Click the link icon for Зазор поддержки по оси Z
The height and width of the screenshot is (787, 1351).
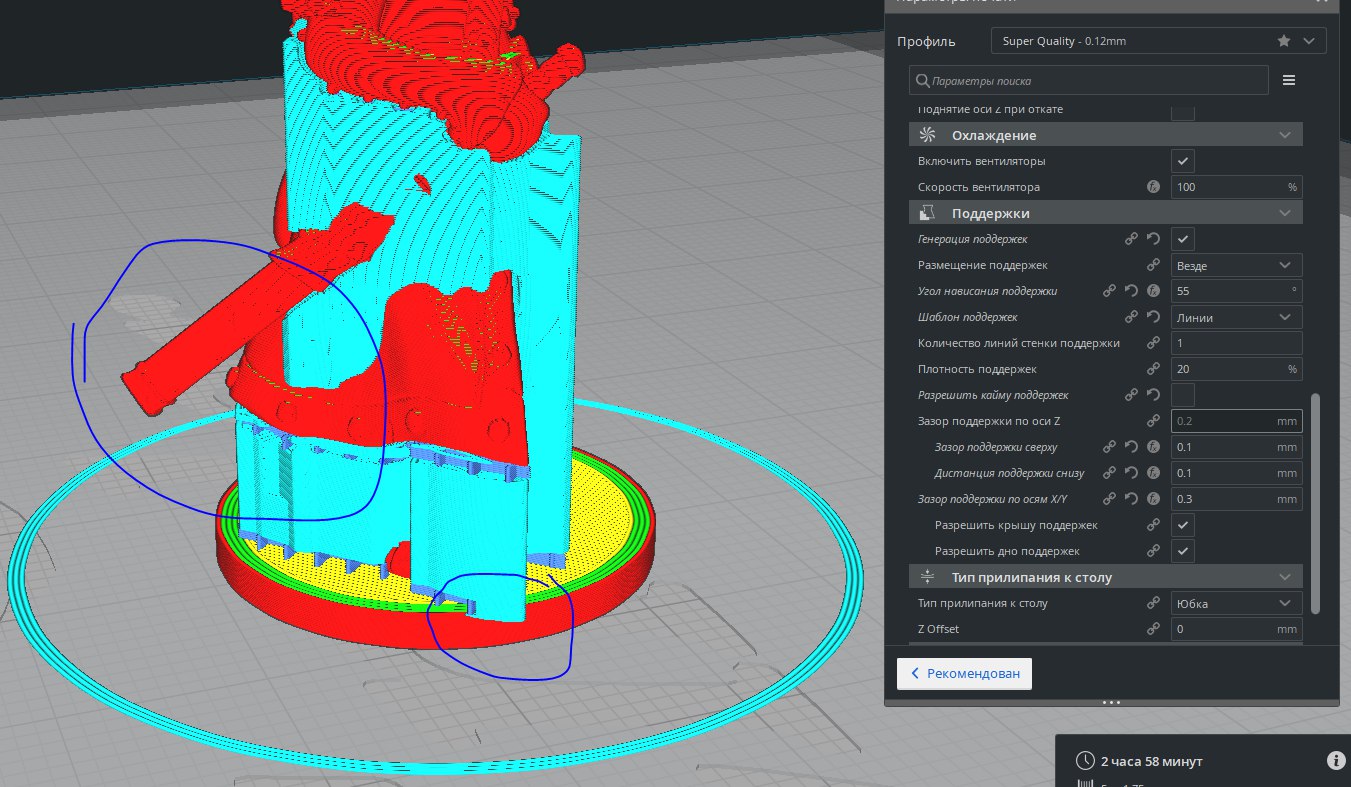1153,421
